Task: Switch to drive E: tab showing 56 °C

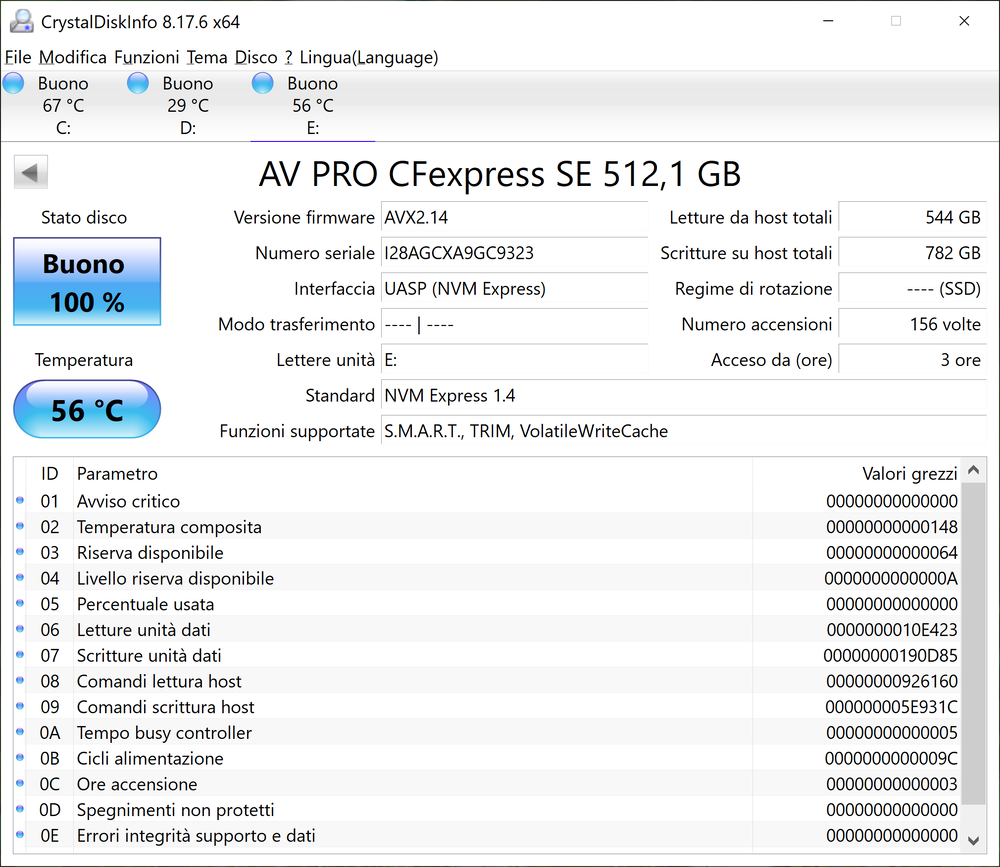Action: pyautogui.click(x=312, y=105)
